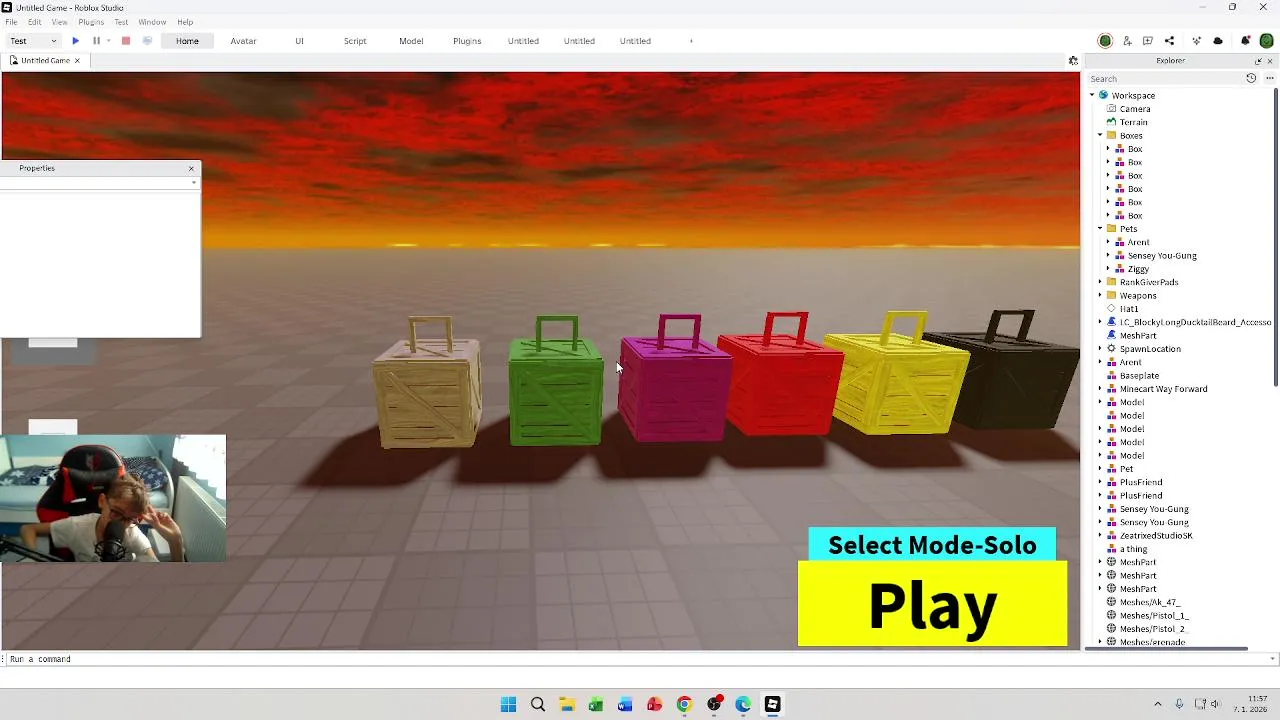Switch to the Home ribbon tab
The image size is (1280, 720).
click(x=187, y=41)
